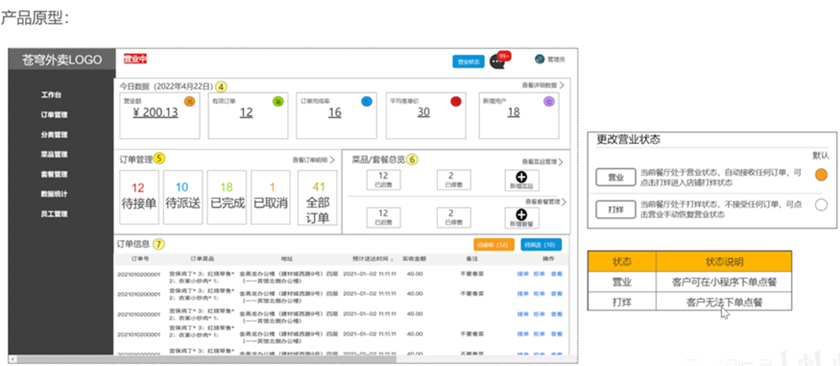This screenshot has height=366, width=840.
Task: Select the 营业 default radio button
Action: click(821, 175)
